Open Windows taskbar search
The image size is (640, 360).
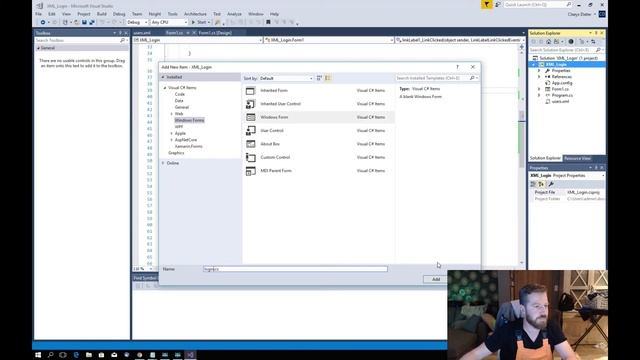click(x=51, y=355)
